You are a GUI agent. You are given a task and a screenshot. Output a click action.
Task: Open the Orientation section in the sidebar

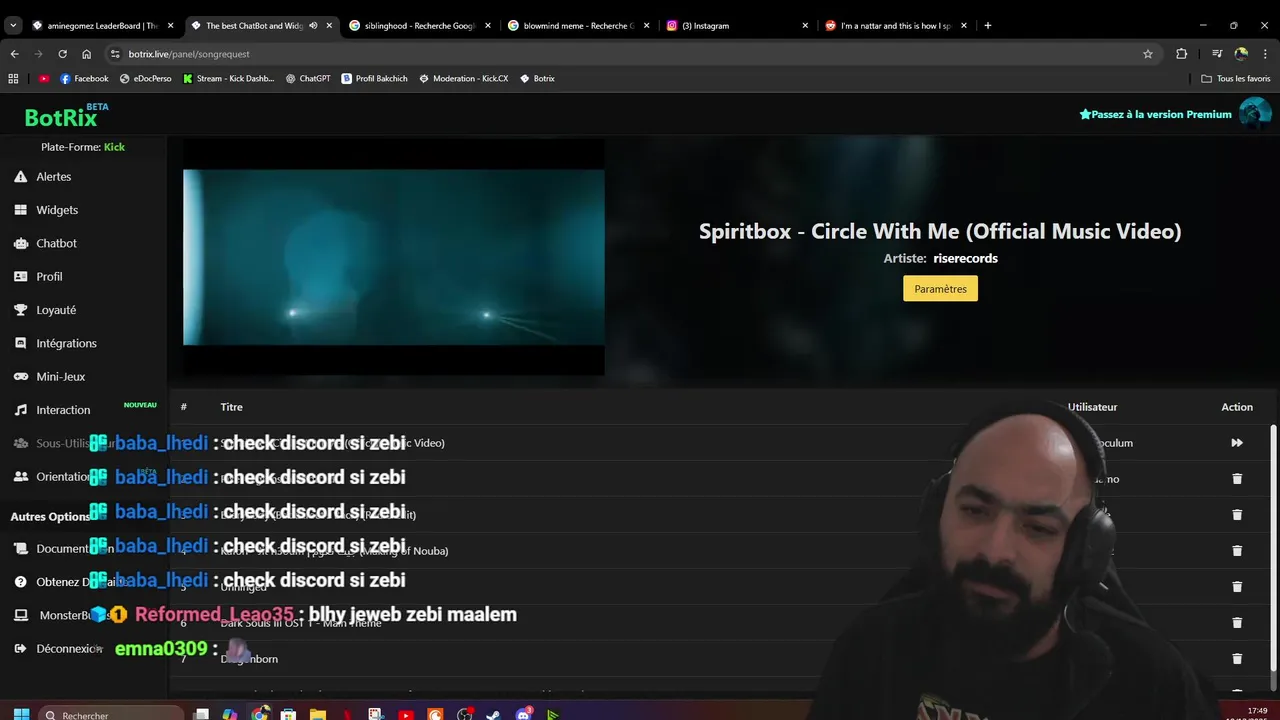tap(63, 477)
